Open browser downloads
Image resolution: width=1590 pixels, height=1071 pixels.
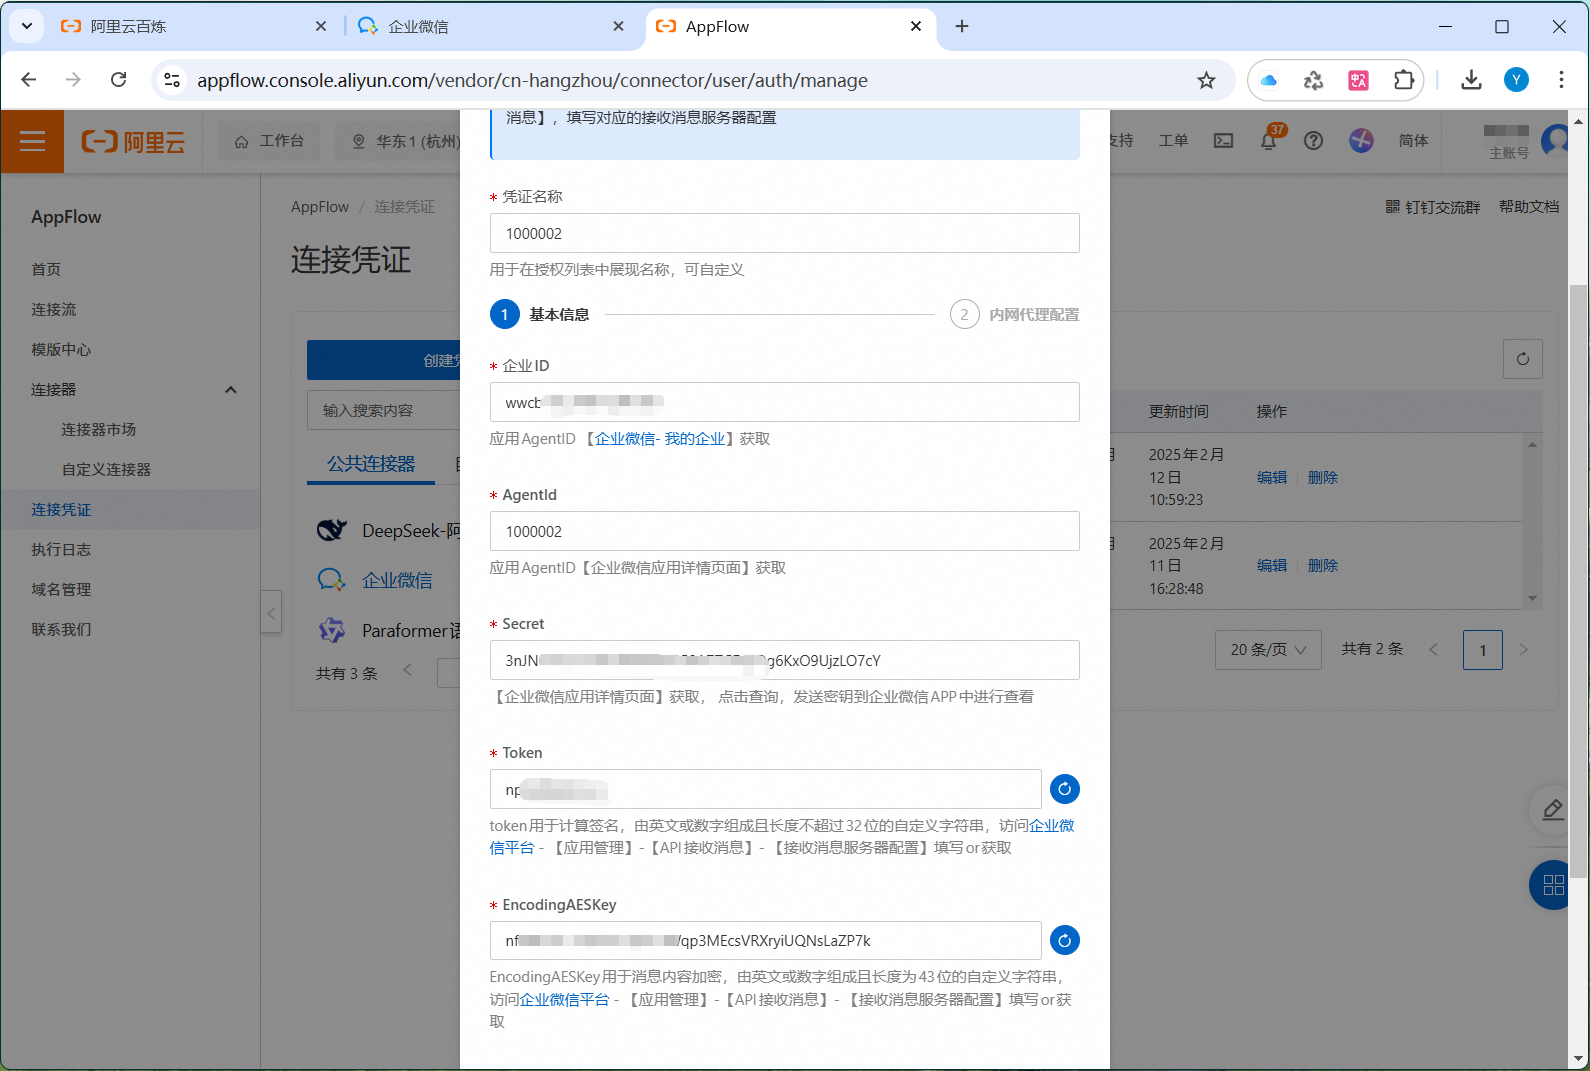click(1471, 80)
